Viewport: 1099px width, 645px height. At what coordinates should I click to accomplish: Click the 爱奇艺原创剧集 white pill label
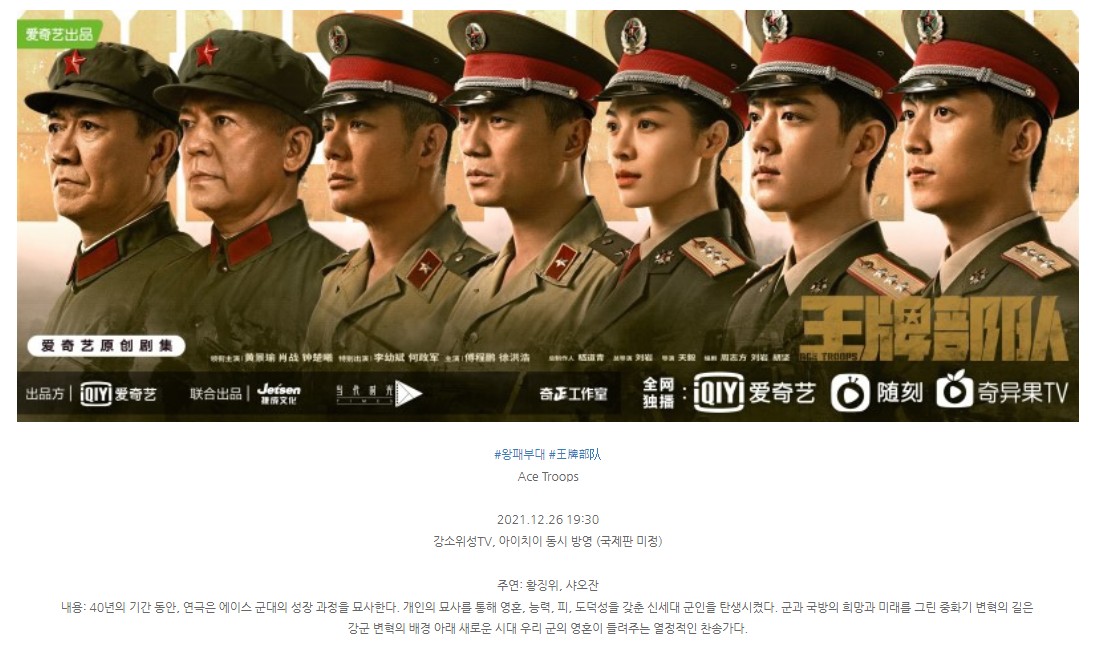click(x=107, y=346)
